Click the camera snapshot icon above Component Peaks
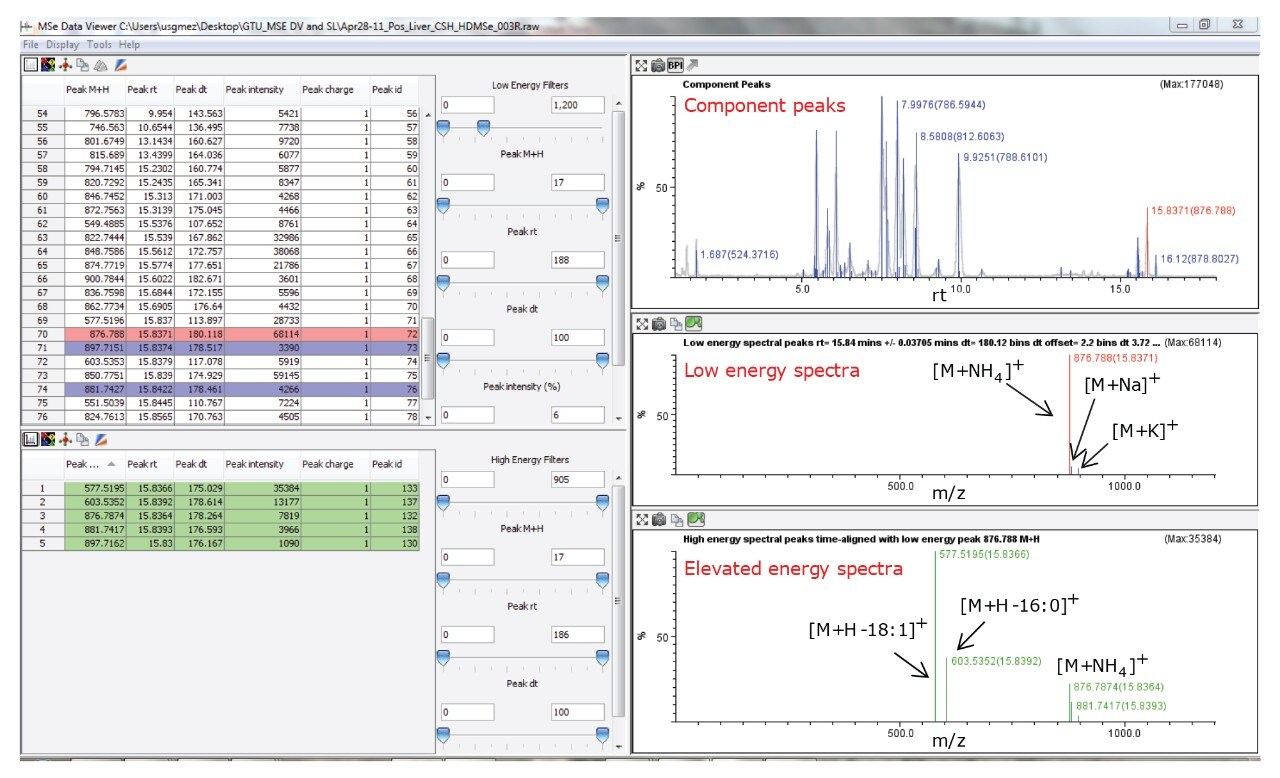Viewport: 1280px width, 778px height. [659, 63]
